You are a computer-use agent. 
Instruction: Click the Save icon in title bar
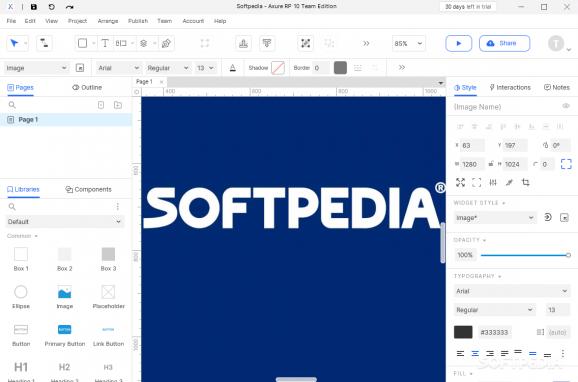pos(34,7)
